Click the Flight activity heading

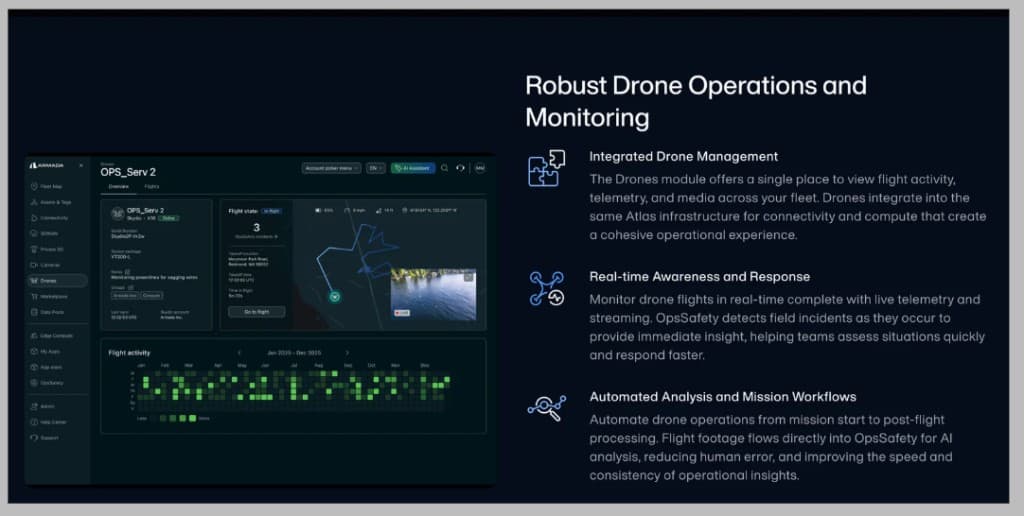tap(129, 353)
